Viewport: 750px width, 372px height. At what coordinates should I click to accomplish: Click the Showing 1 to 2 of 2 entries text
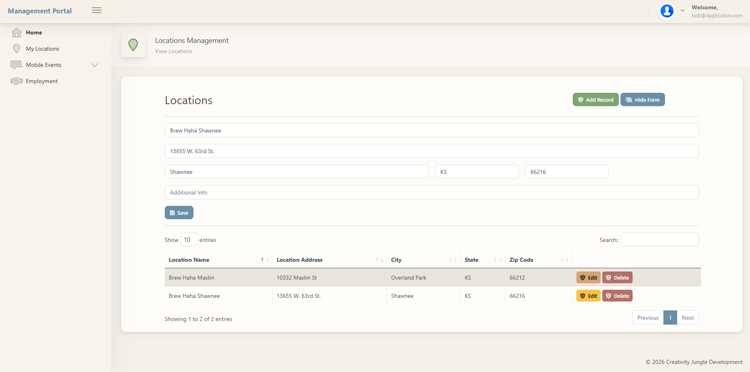coord(199,319)
